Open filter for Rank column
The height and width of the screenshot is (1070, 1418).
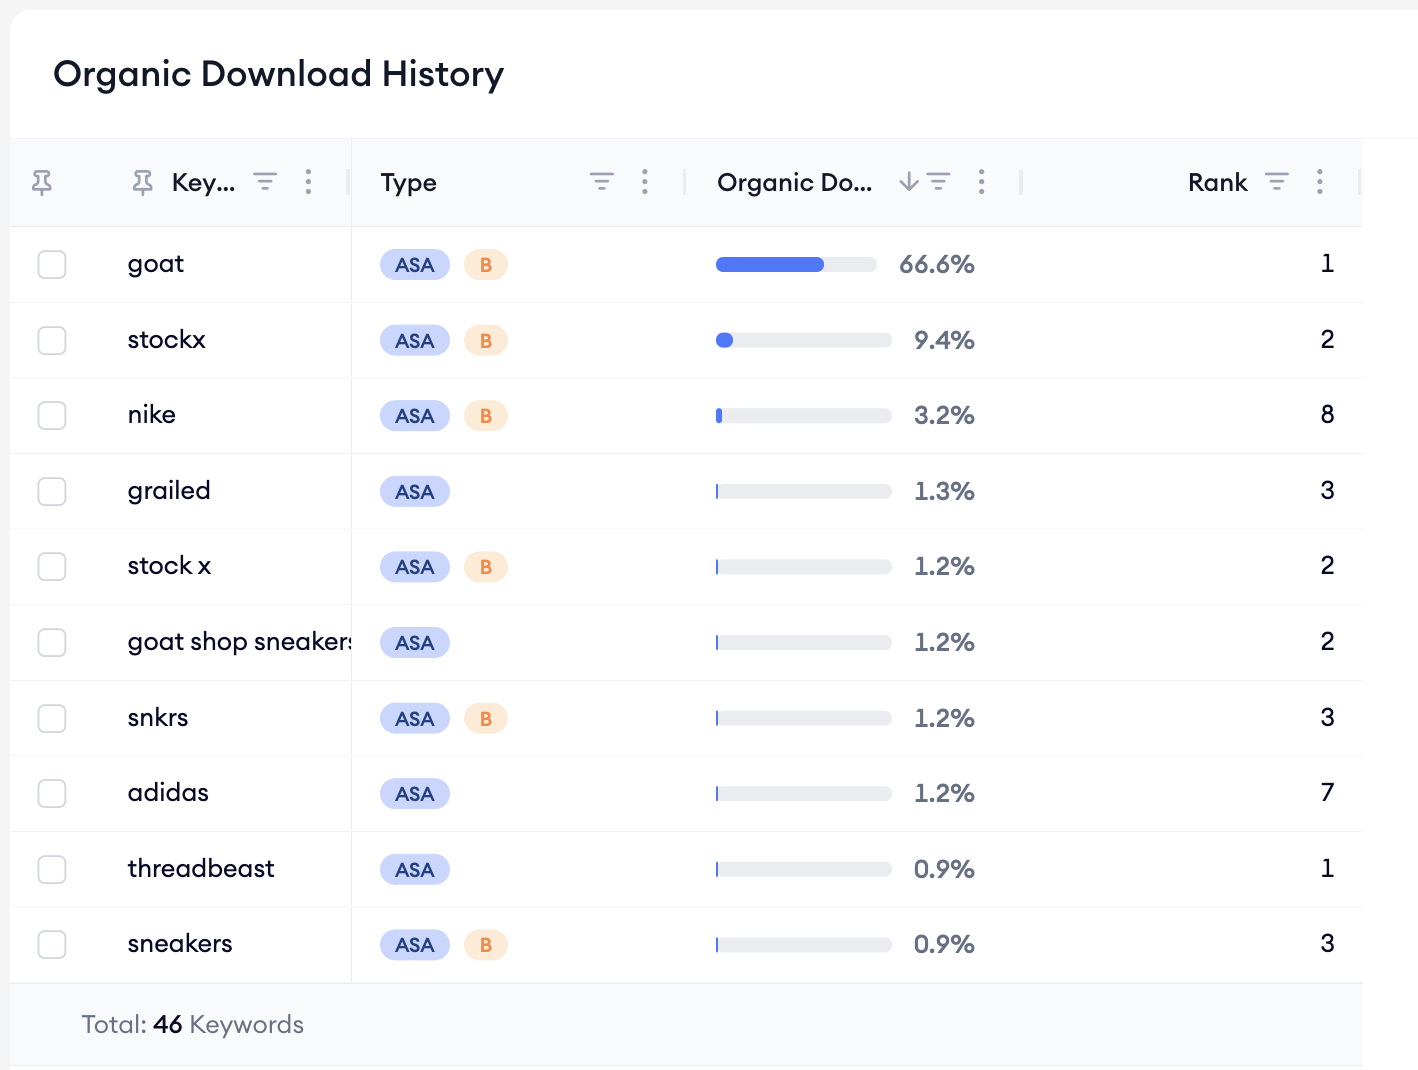point(1277,181)
